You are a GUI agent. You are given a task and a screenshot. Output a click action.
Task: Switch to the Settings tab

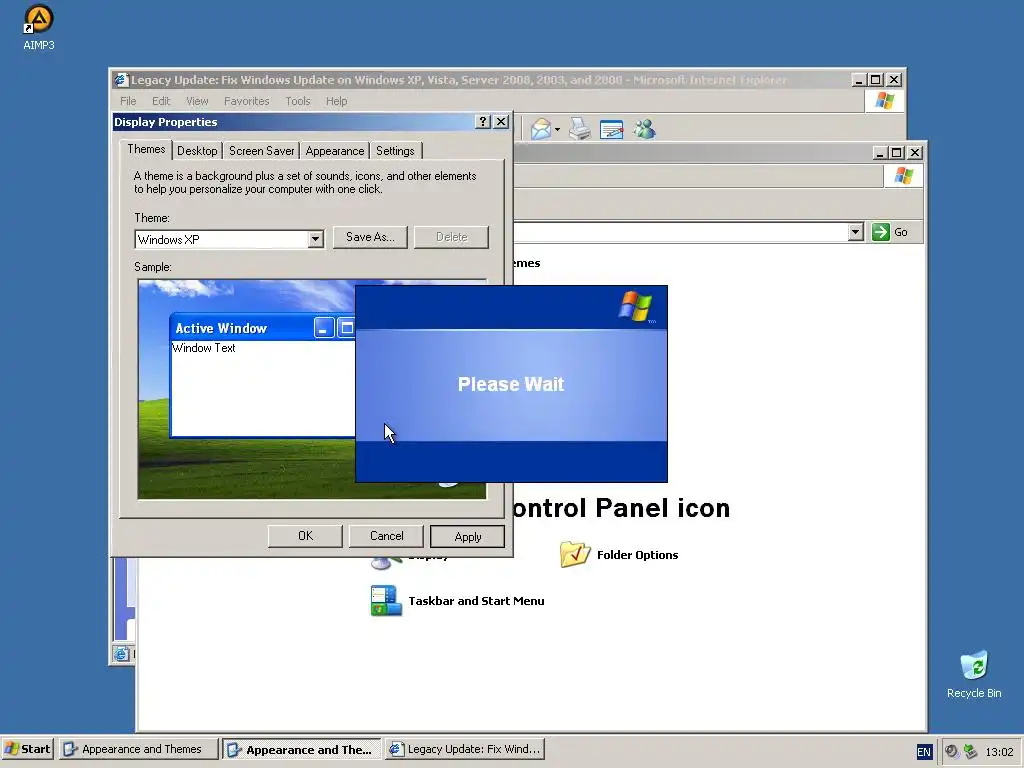point(395,151)
